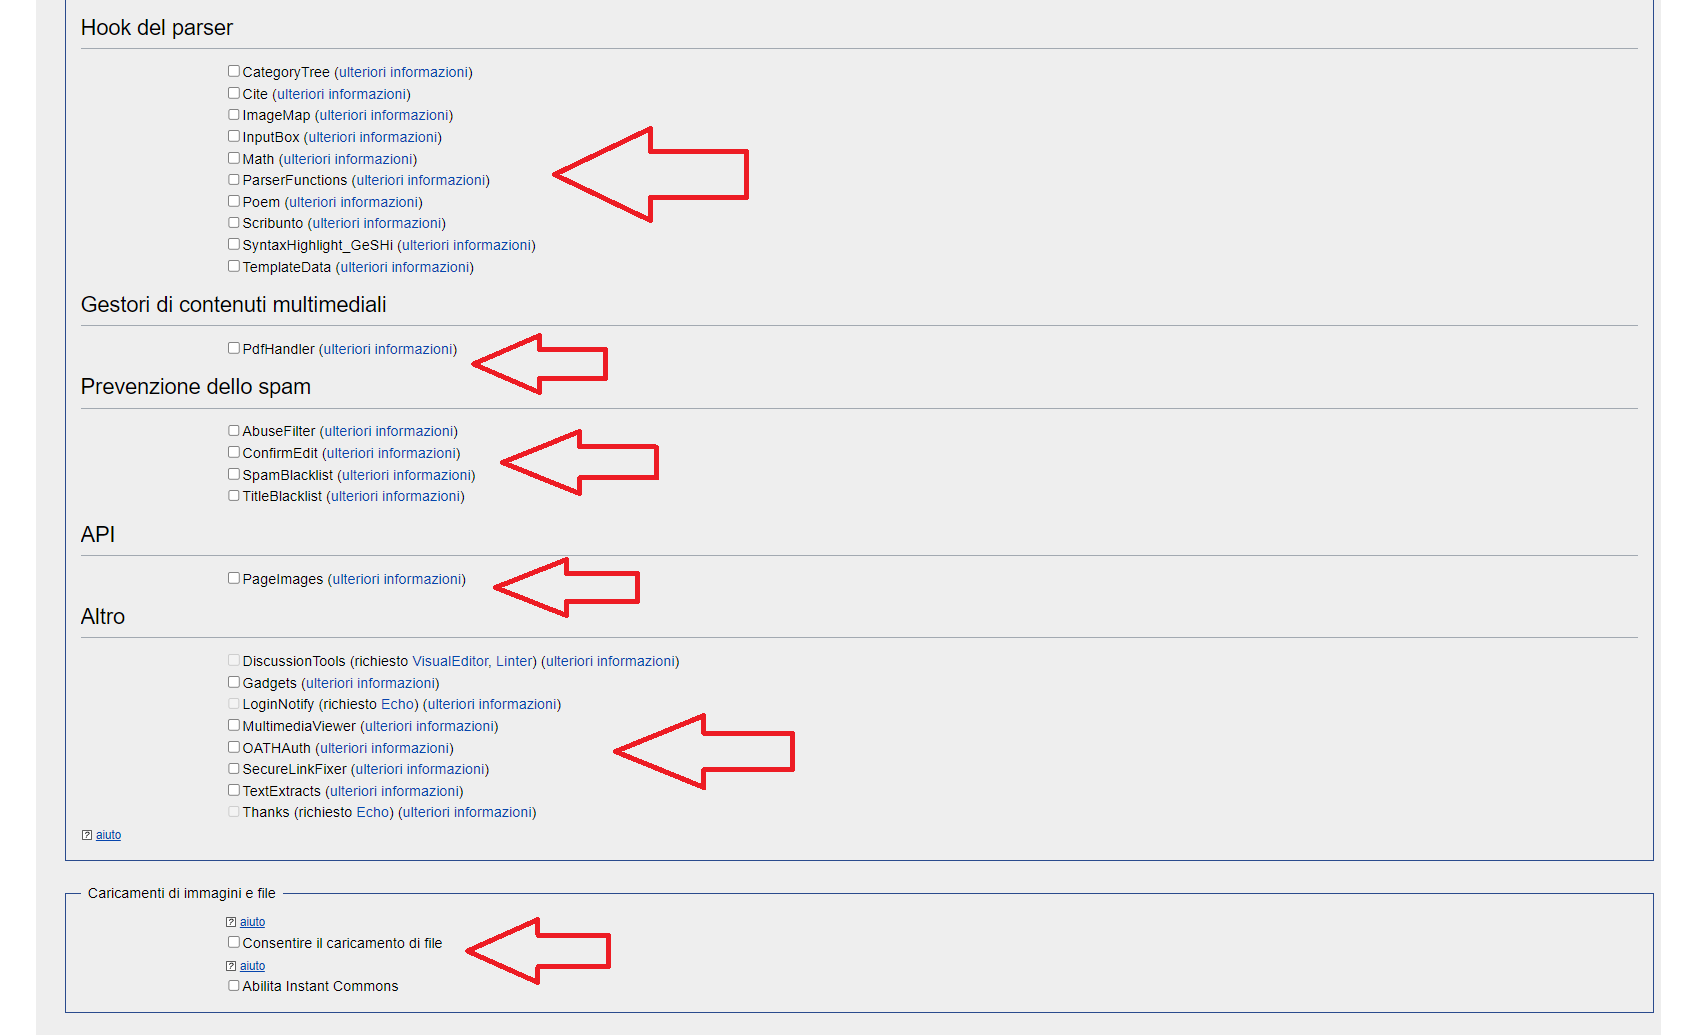Open ulteriori informazioni for TemplateData
This screenshot has height=1035, width=1695.
(x=405, y=267)
